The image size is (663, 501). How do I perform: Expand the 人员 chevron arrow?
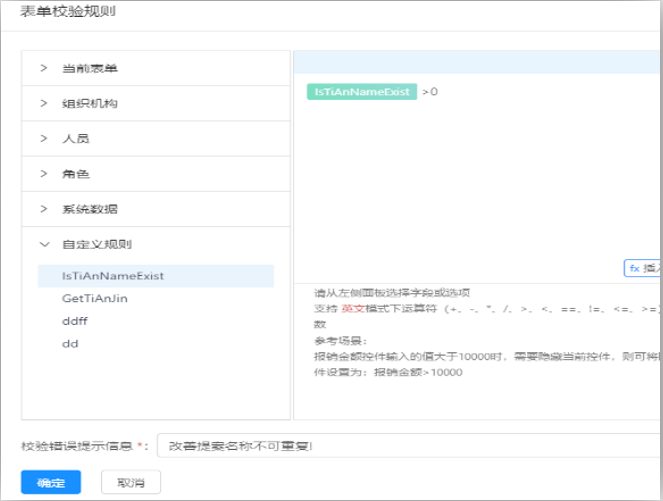[44, 138]
